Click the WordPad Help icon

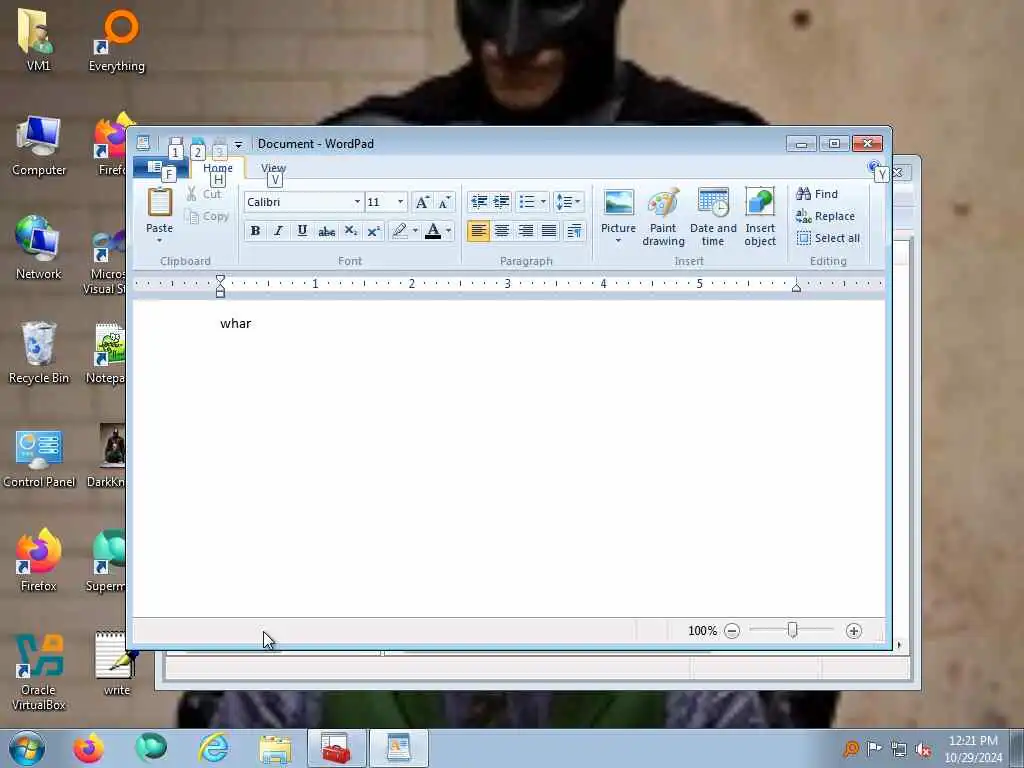[873, 167]
